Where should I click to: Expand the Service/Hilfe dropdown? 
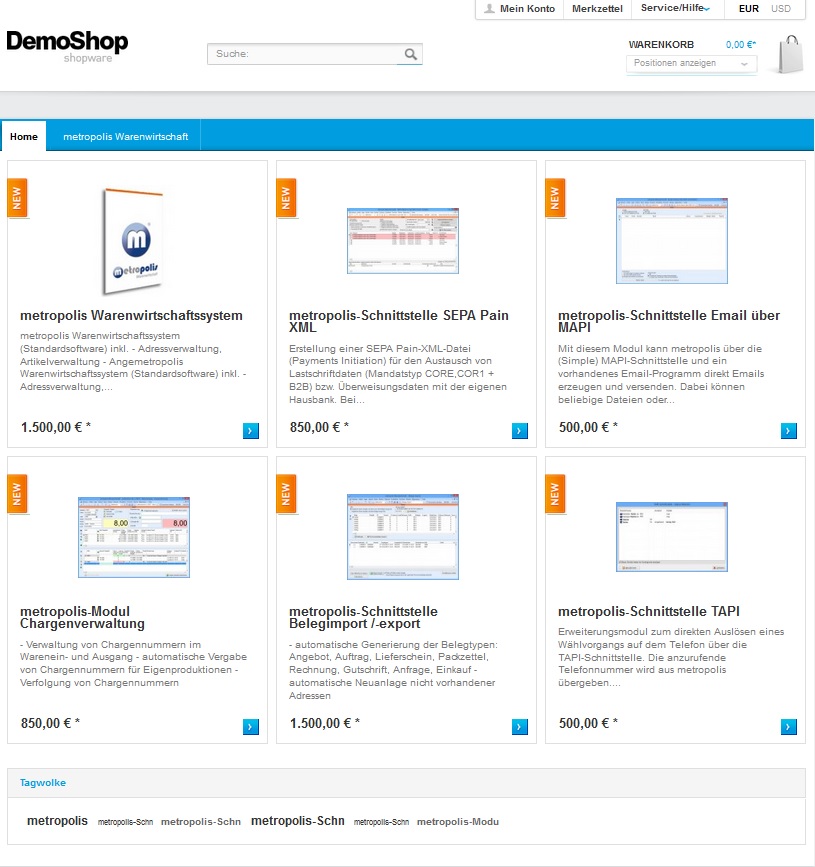pos(676,9)
